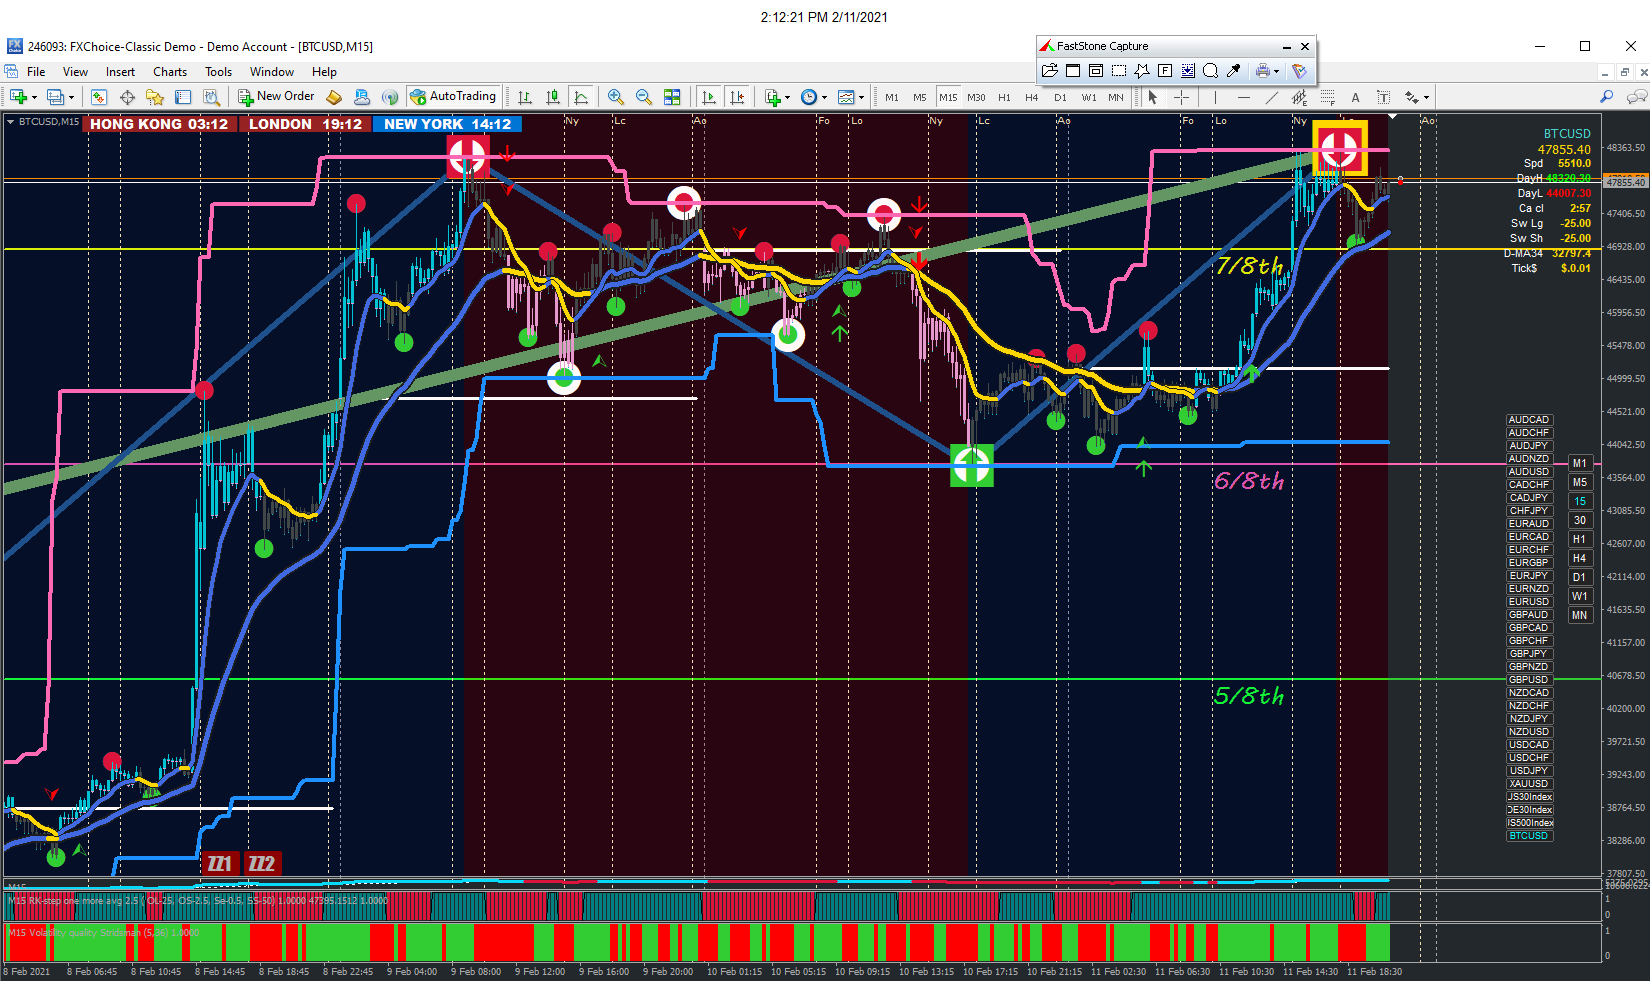
Task: Select GBPJPY symbol button on chart
Action: click(1529, 654)
